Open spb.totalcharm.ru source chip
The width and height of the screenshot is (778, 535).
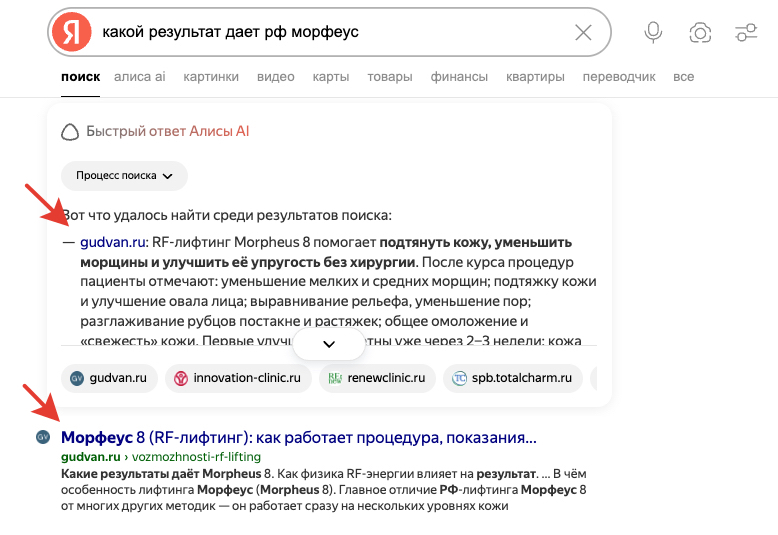click(513, 378)
